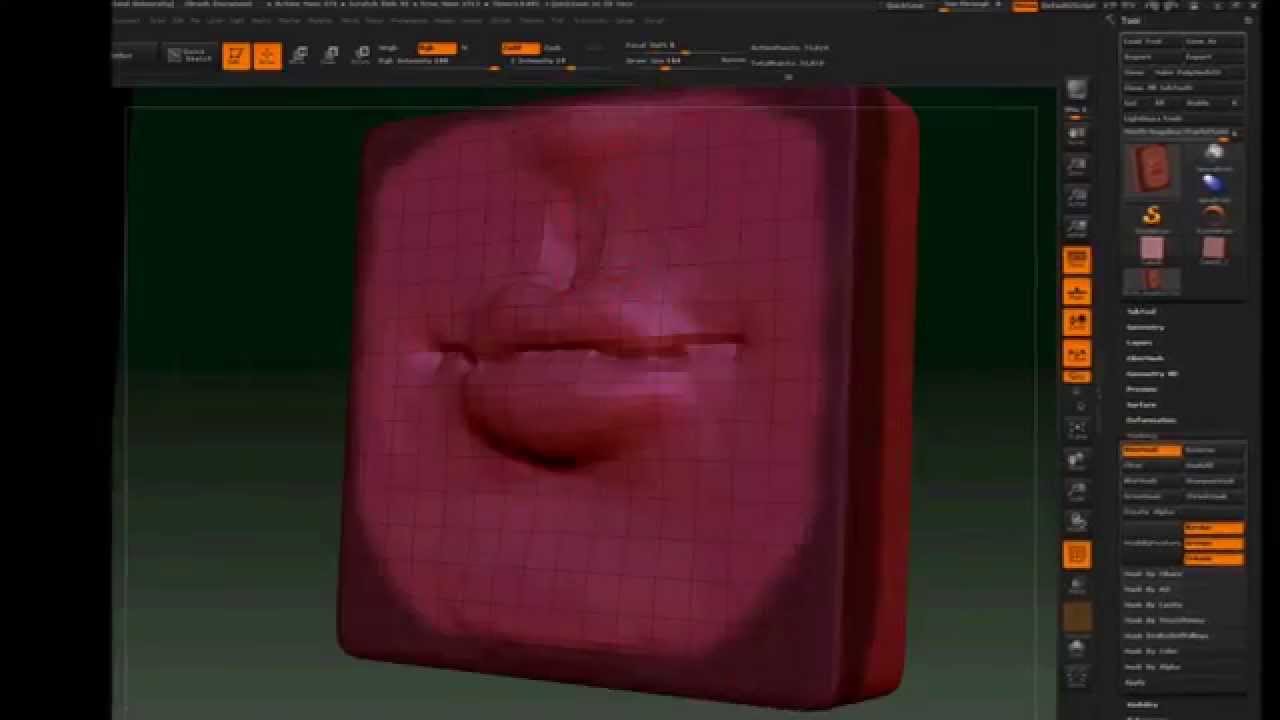Image resolution: width=1280 pixels, height=720 pixels.
Task: Toggle Border option beside MaskByFeature
Action: (x=1213, y=527)
